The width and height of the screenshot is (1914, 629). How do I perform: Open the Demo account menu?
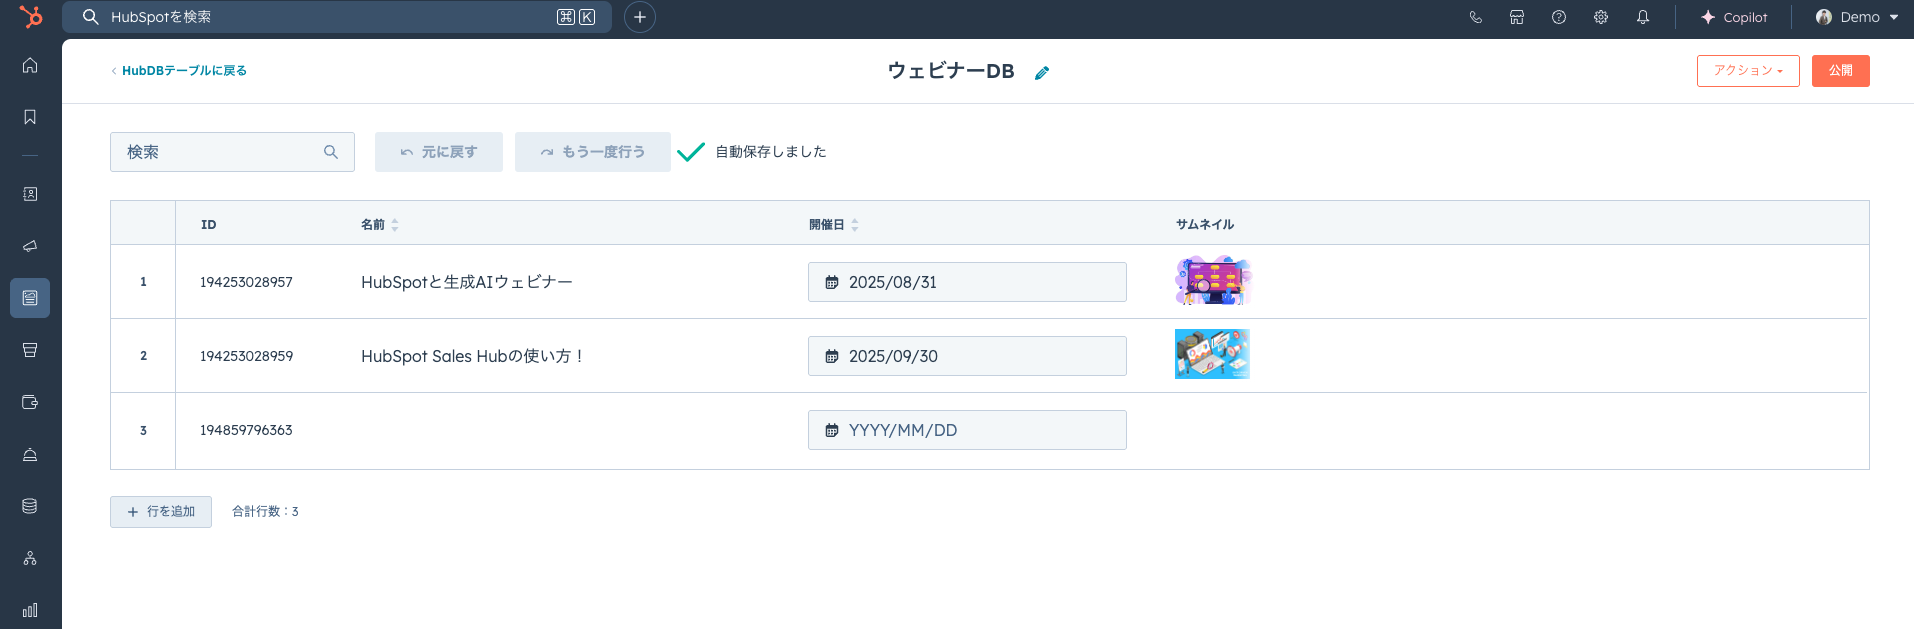(1856, 17)
